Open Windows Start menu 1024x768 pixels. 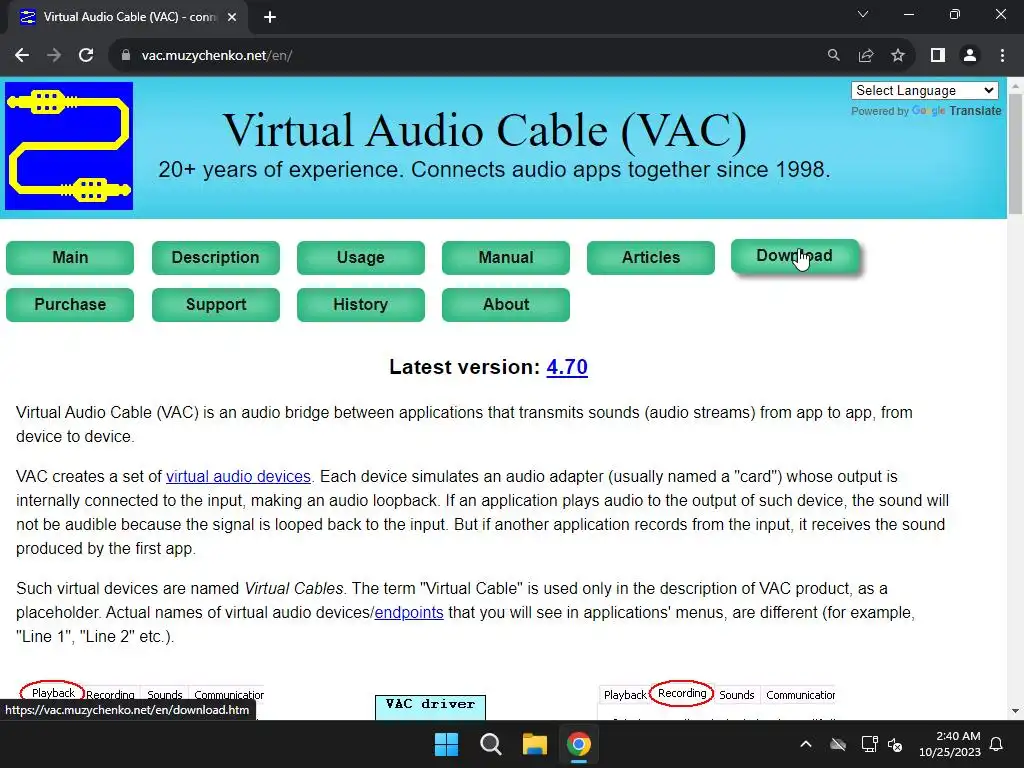pyautogui.click(x=447, y=744)
